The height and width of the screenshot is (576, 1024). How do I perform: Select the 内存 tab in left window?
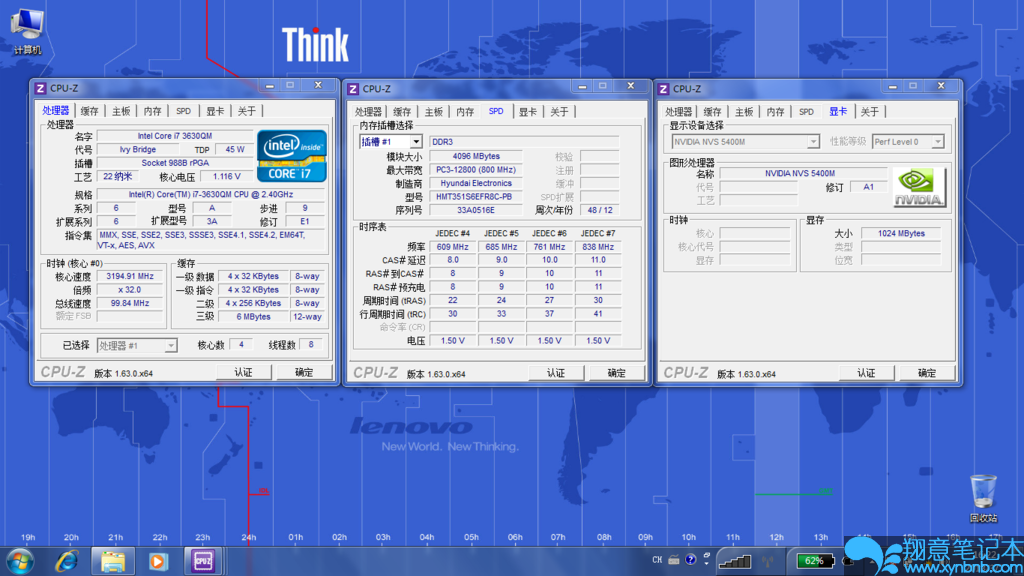pos(152,111)
